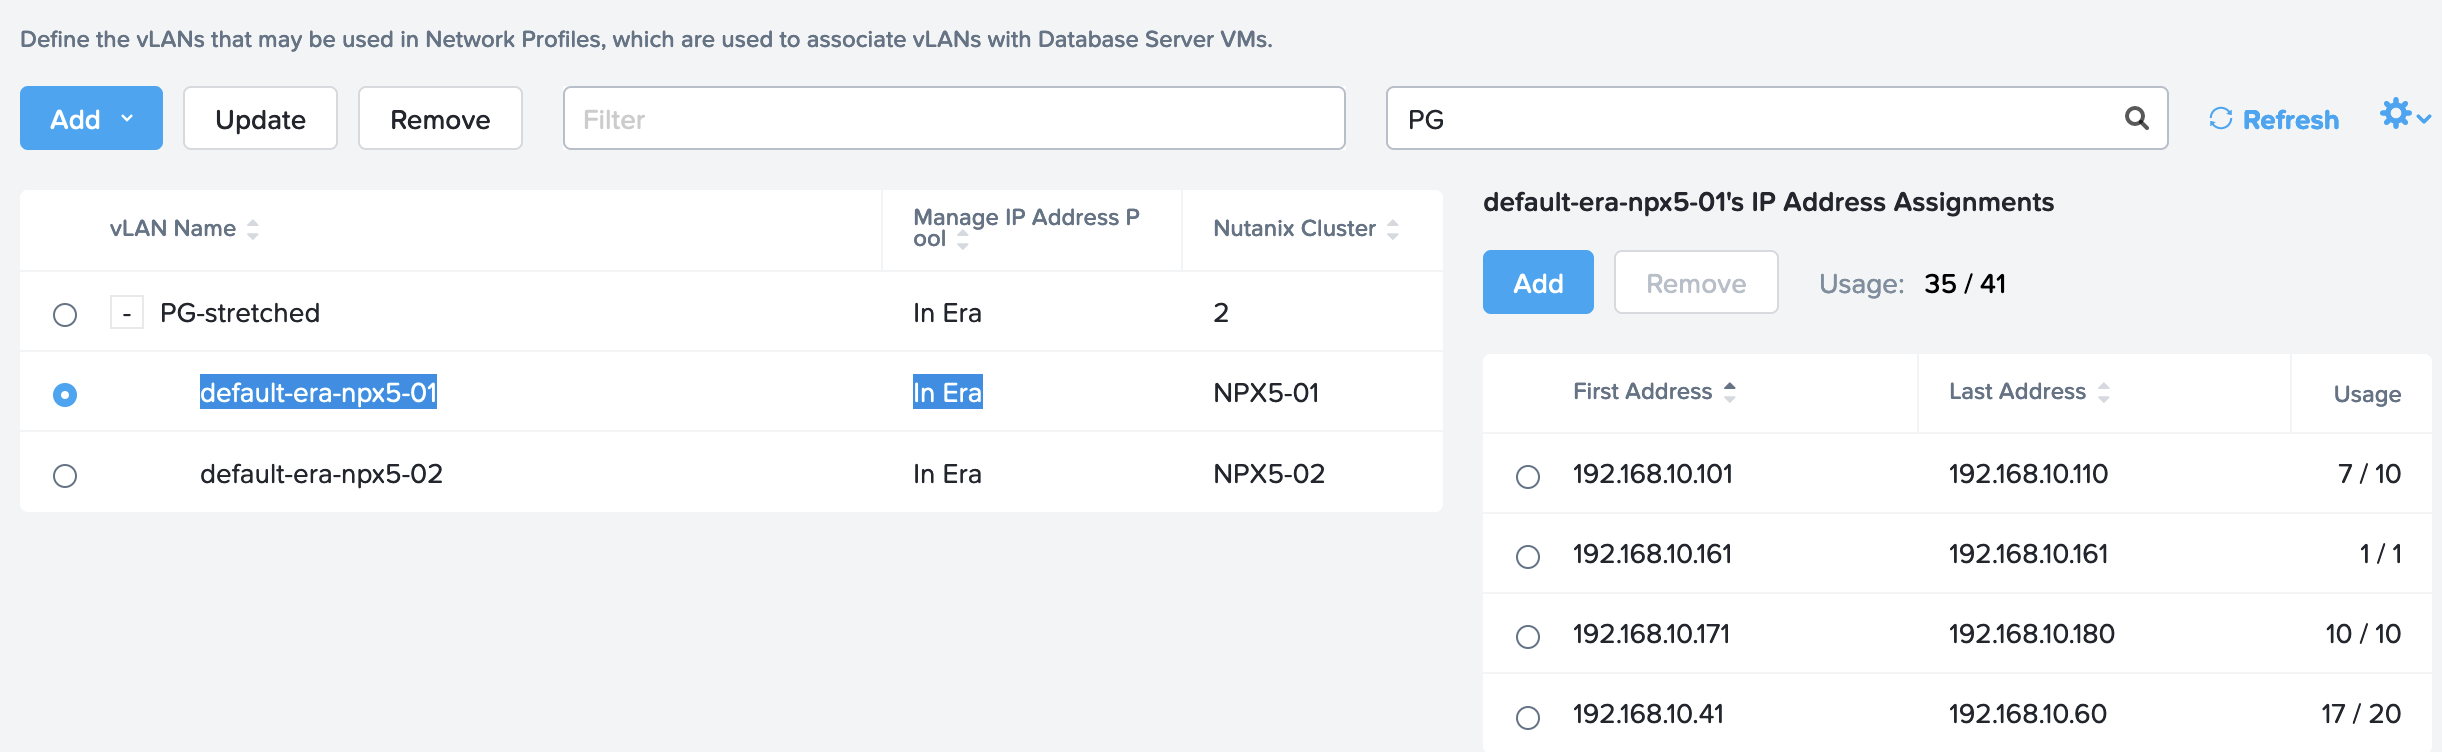Click the search magnifier icon
2442x752 pixels.
point(2136,118)
